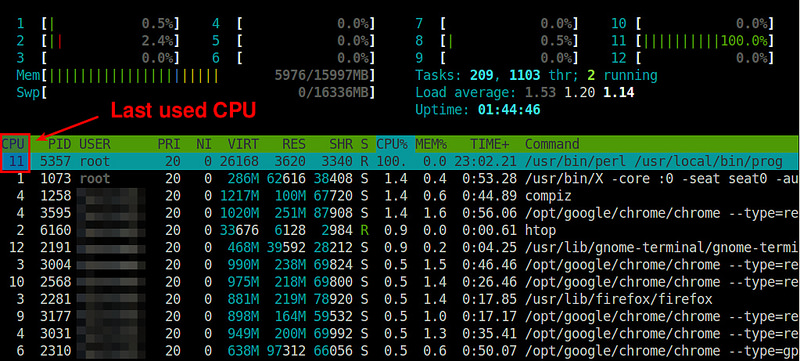Click the CPU 9 meter

coord(496,58)
